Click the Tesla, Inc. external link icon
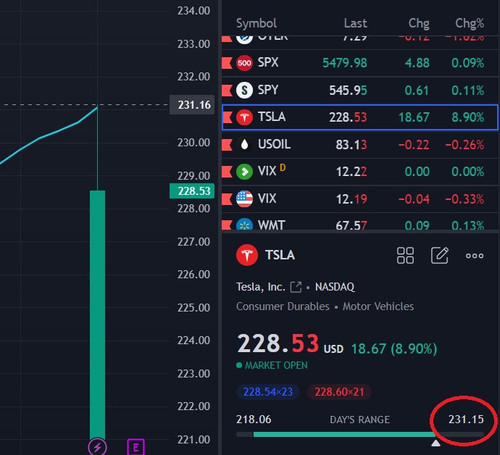Screen dimensions: 500x455 coord(296,287)
